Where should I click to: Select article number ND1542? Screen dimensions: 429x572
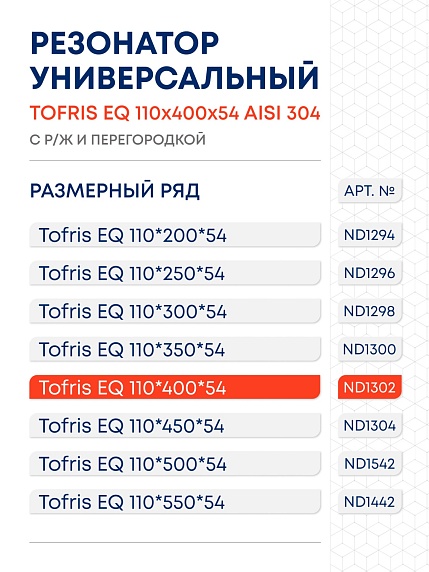tap(370, 464)
